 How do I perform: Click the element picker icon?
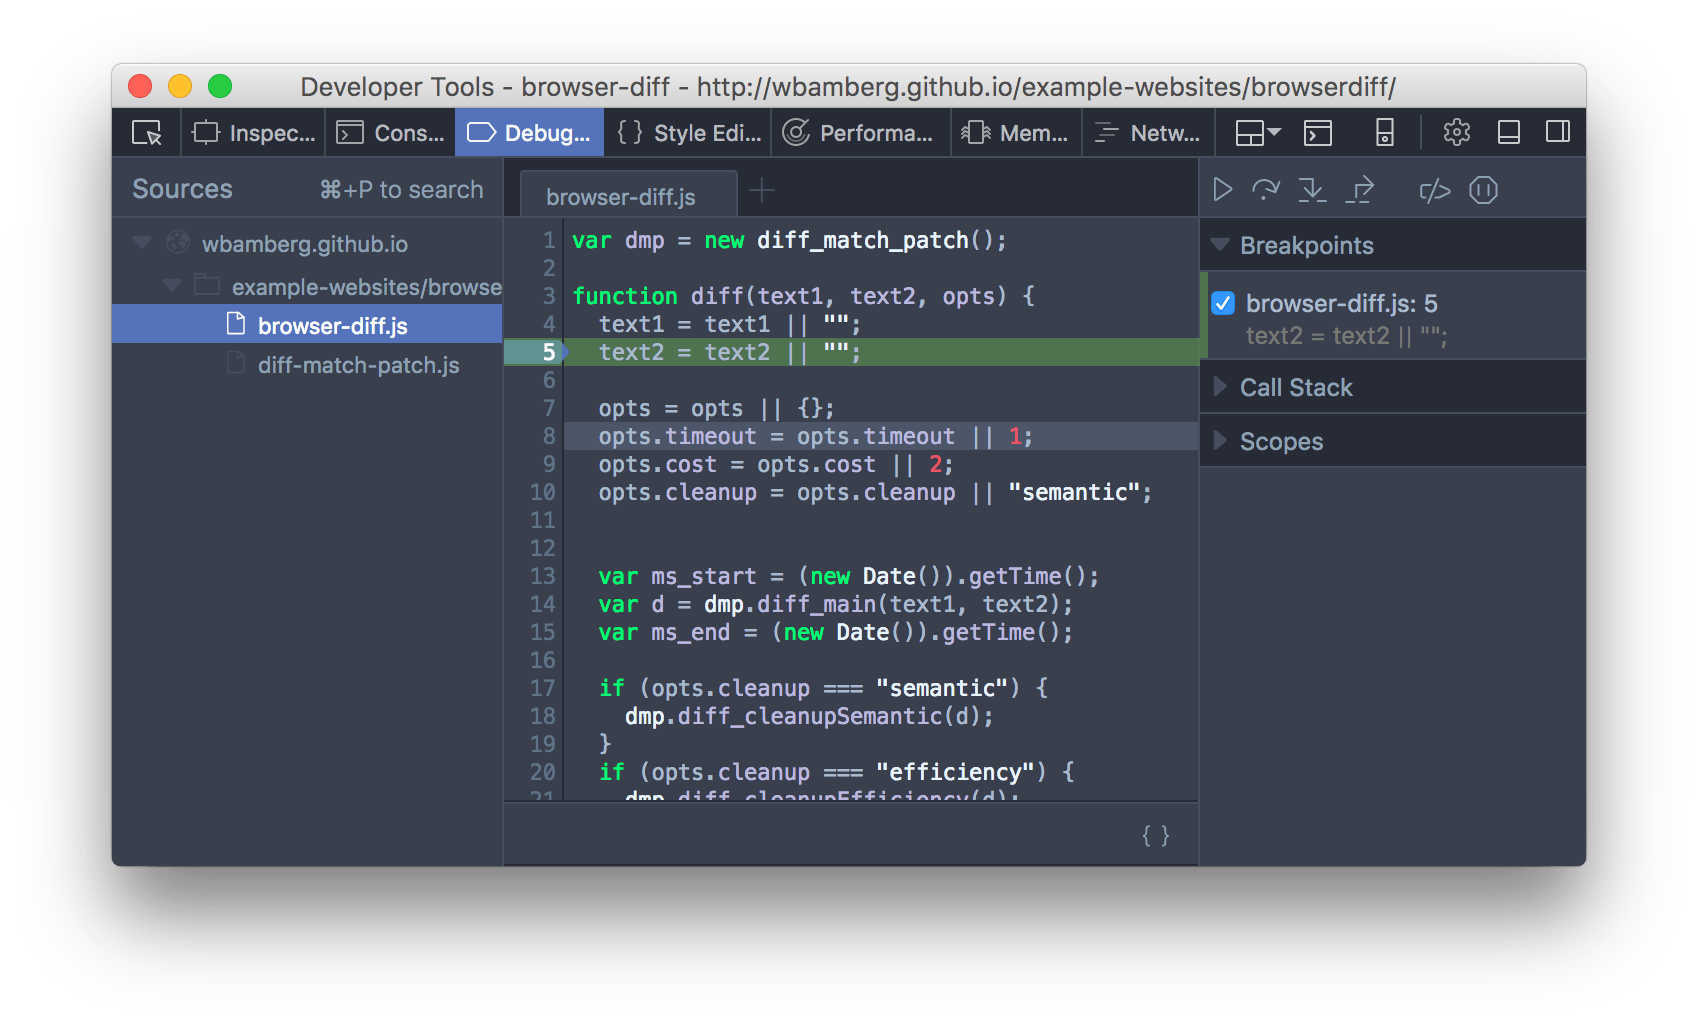(147, 133)
